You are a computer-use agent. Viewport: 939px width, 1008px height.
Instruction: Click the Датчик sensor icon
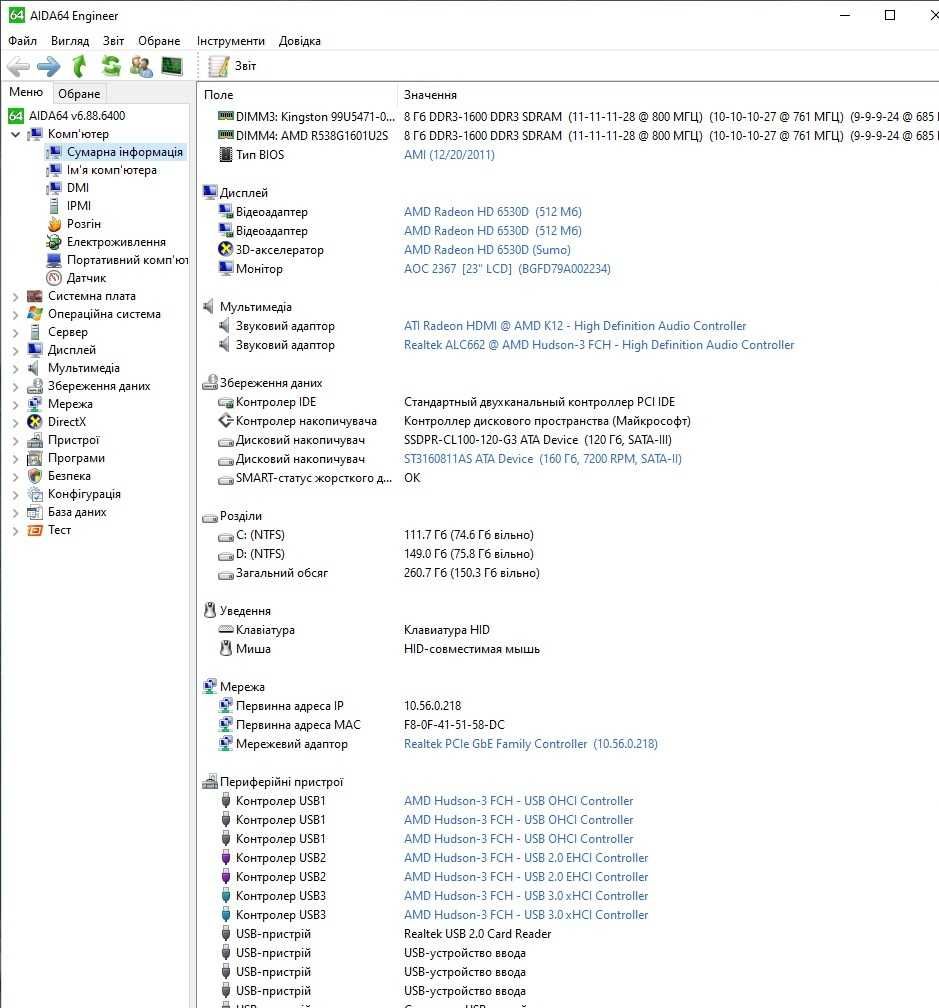coord(54,278)
